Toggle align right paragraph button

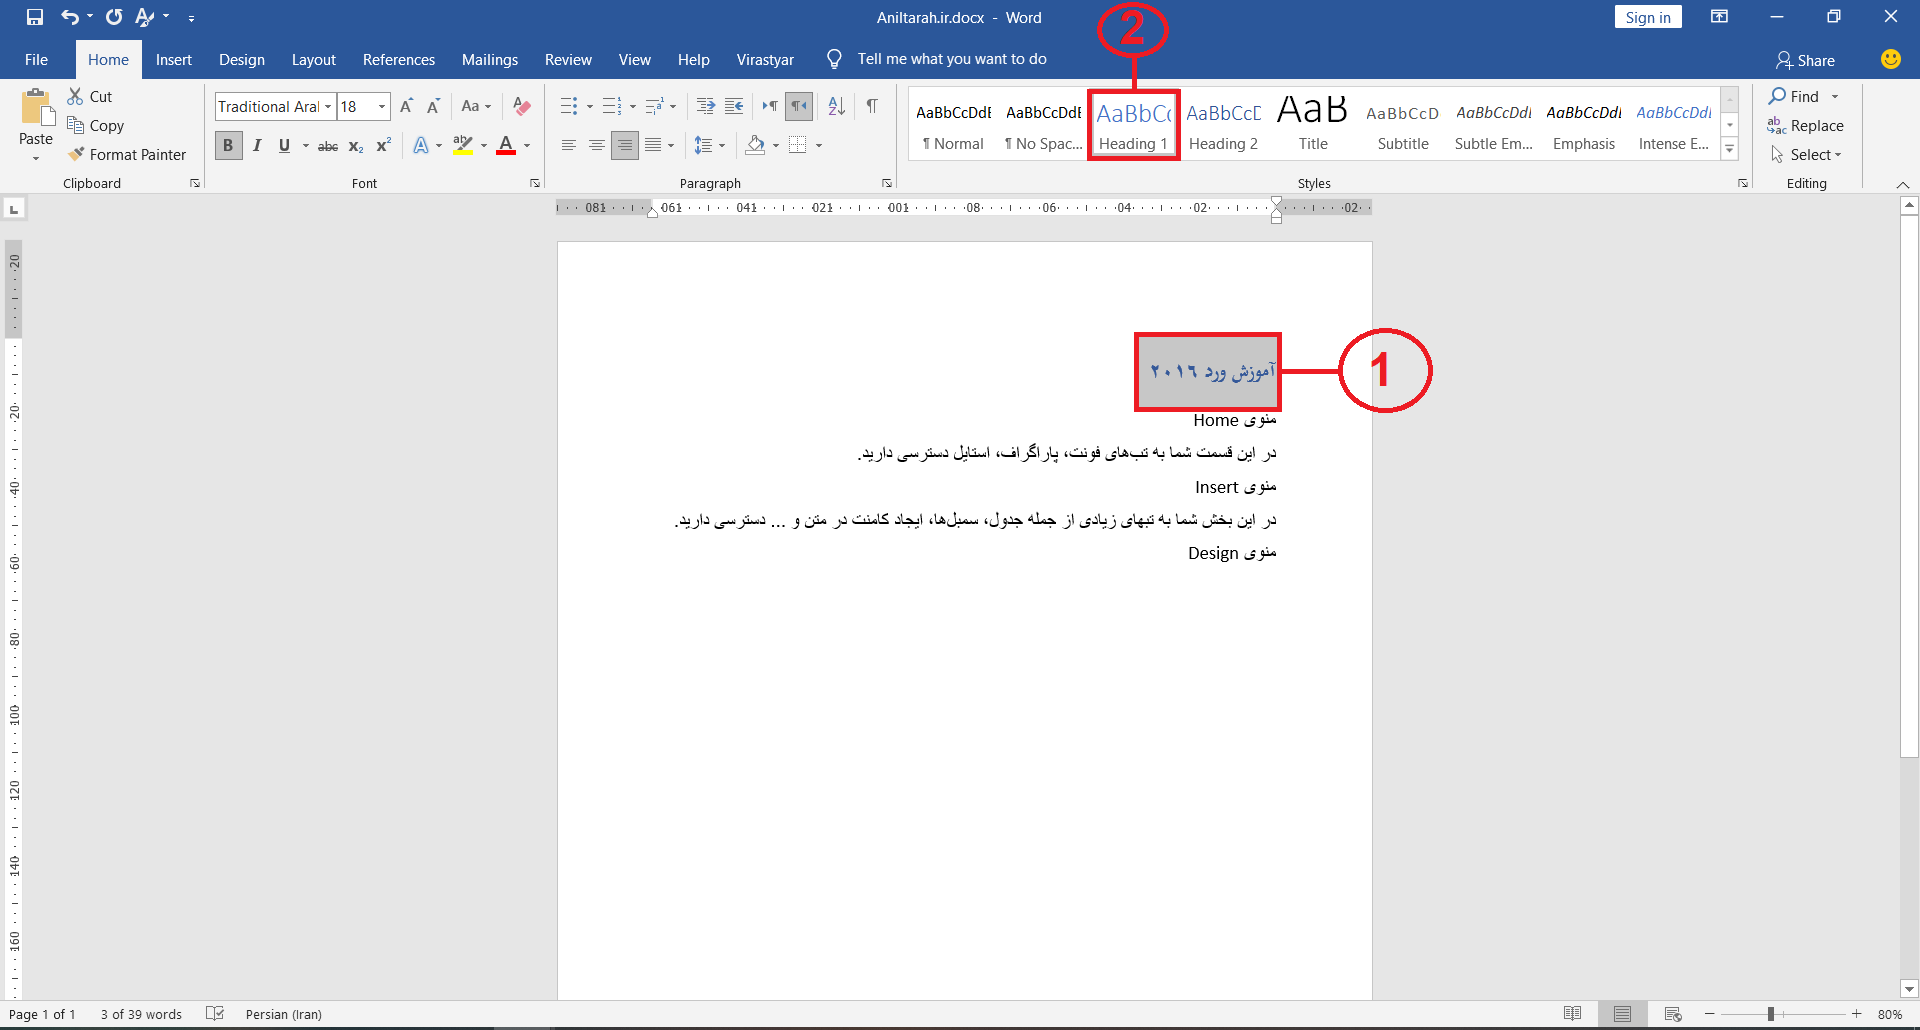click(625, 146)
